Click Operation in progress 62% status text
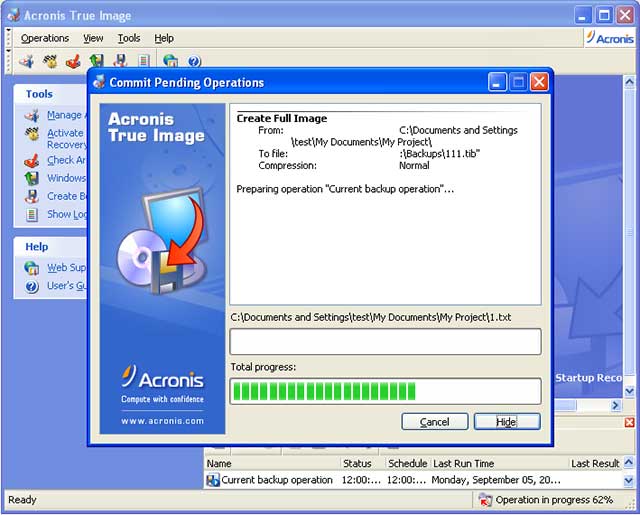Image resolution: width=640 pixels, height=515 pixels. pos(554,500)
